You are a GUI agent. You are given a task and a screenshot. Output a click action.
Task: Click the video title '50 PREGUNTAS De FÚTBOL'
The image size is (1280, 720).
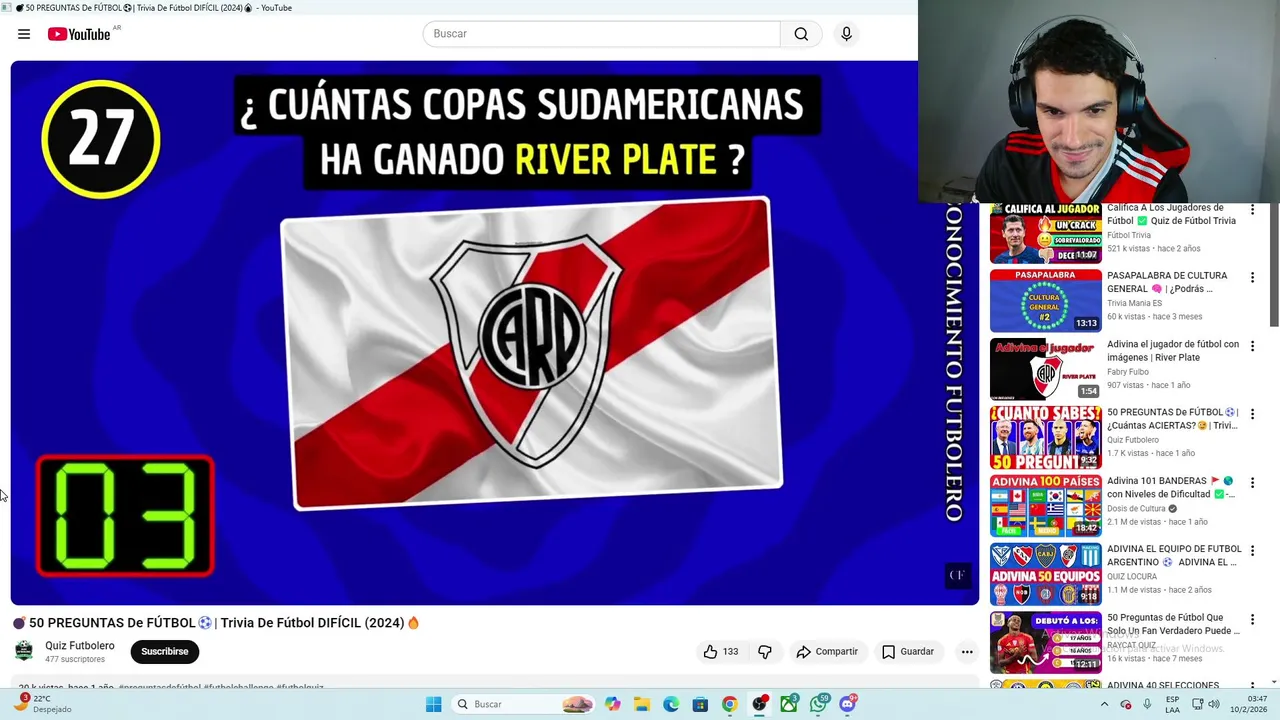215,623
